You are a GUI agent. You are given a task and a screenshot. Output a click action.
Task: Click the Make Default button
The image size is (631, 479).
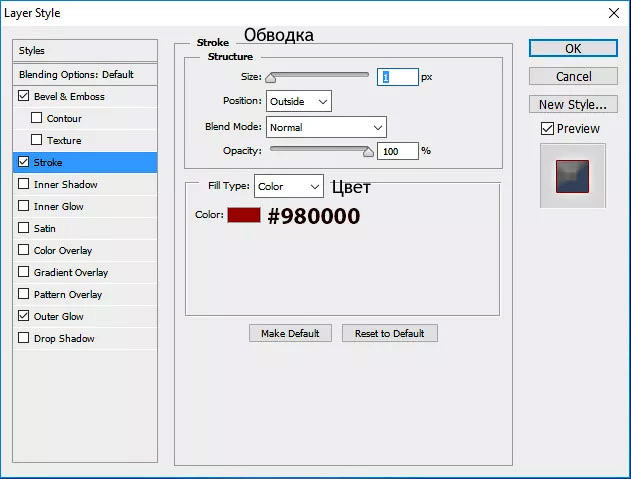pos(290,333)
